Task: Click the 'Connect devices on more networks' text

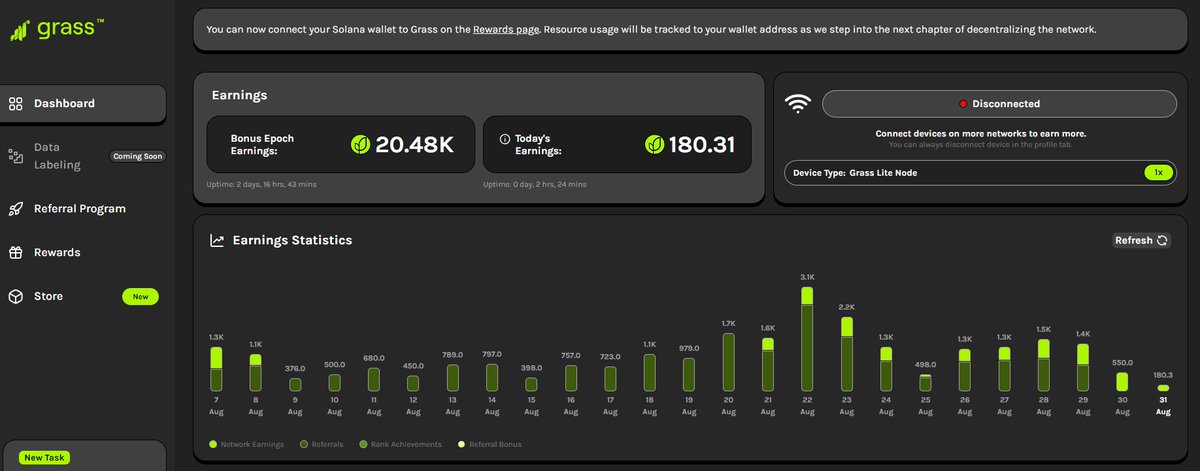Action: [x=980, y=133]
